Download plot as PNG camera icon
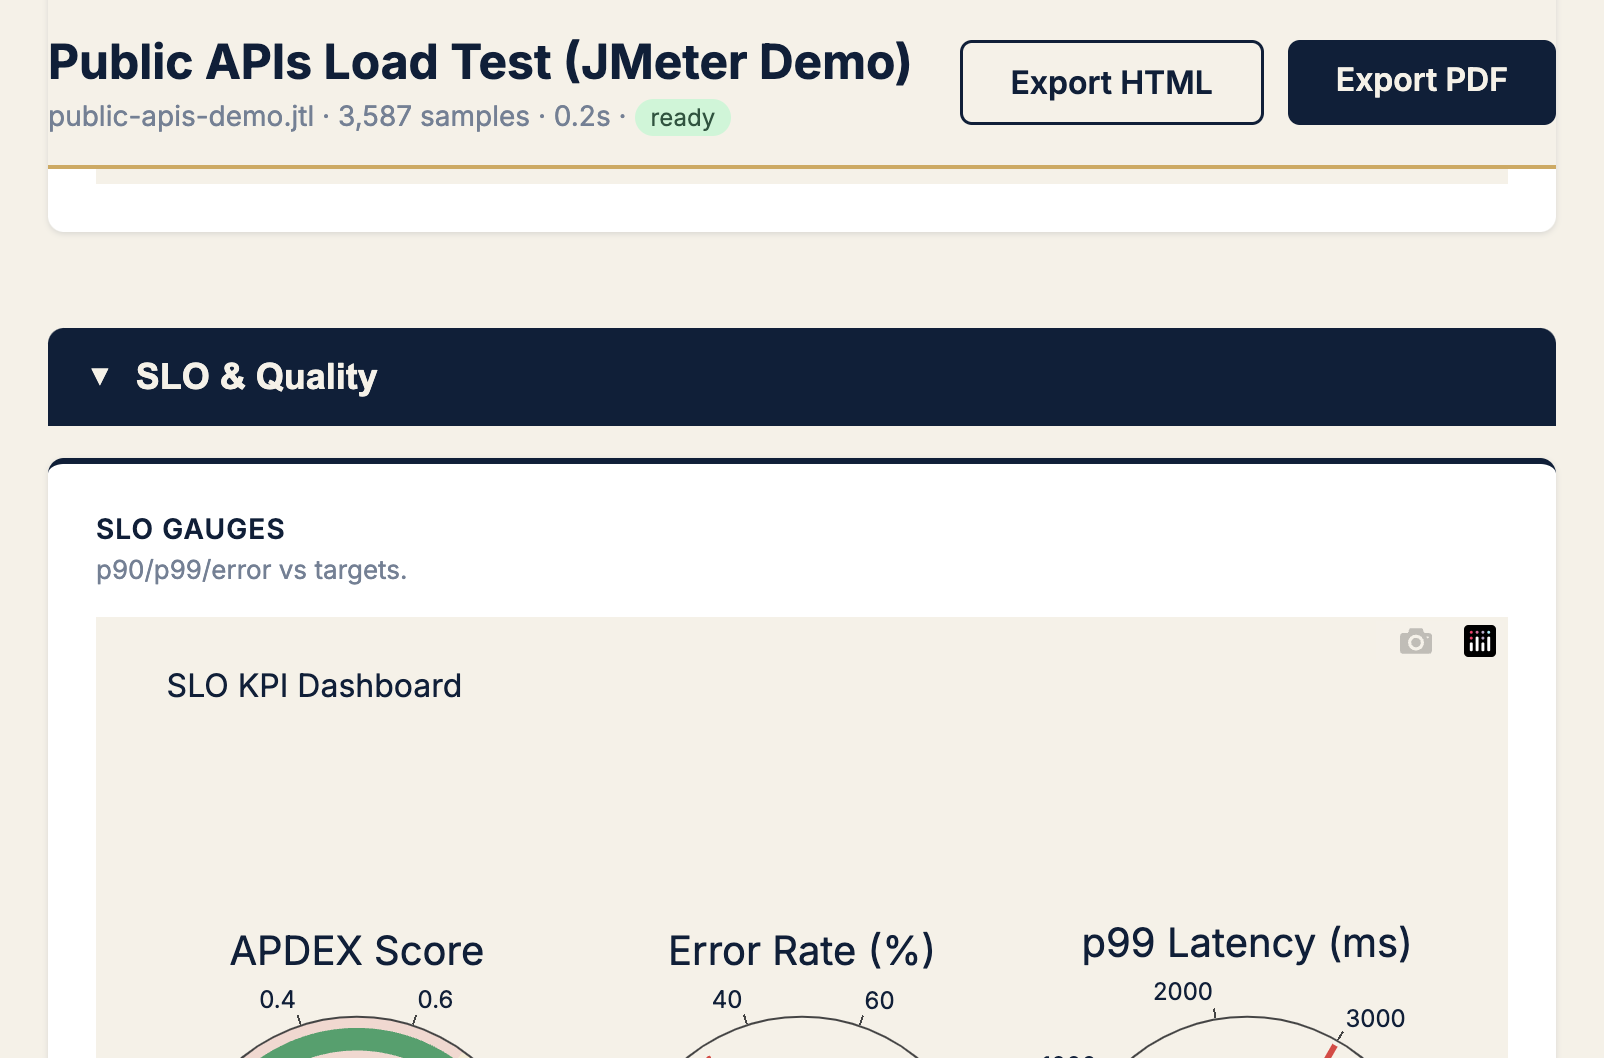Image resolution: width=1604 pixels, height=1058 pixels. pyautogui.click(x=1415, y=641)
